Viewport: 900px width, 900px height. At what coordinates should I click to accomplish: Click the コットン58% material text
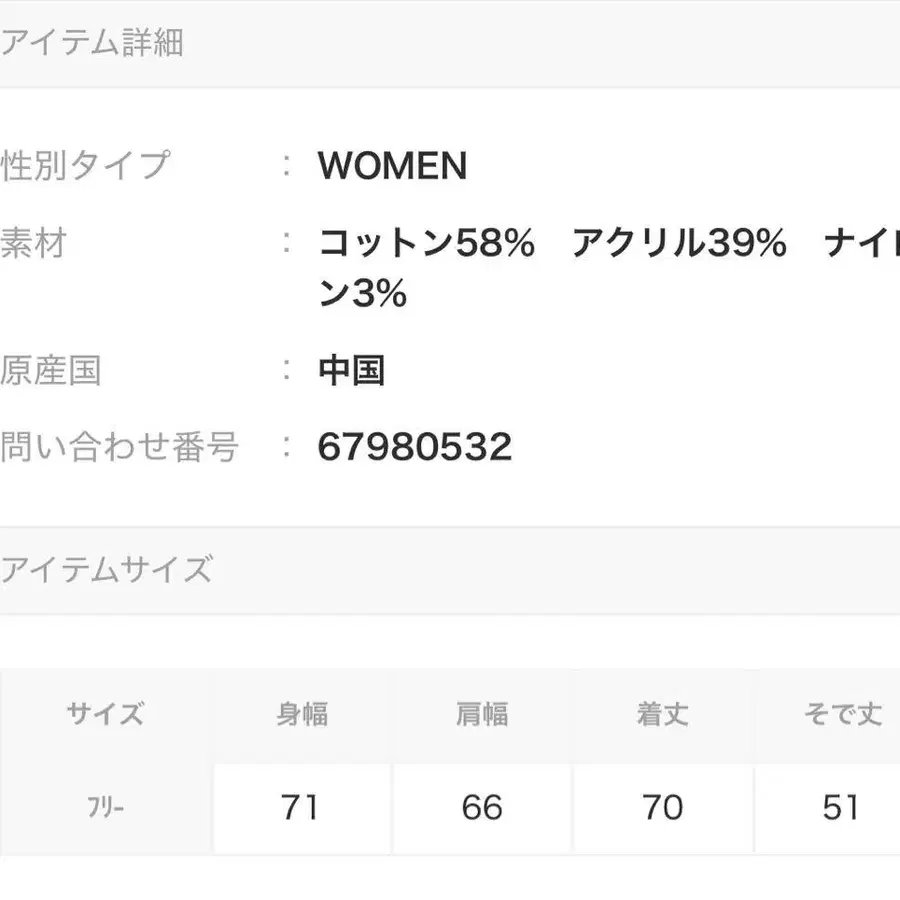(x=427, y=244)
